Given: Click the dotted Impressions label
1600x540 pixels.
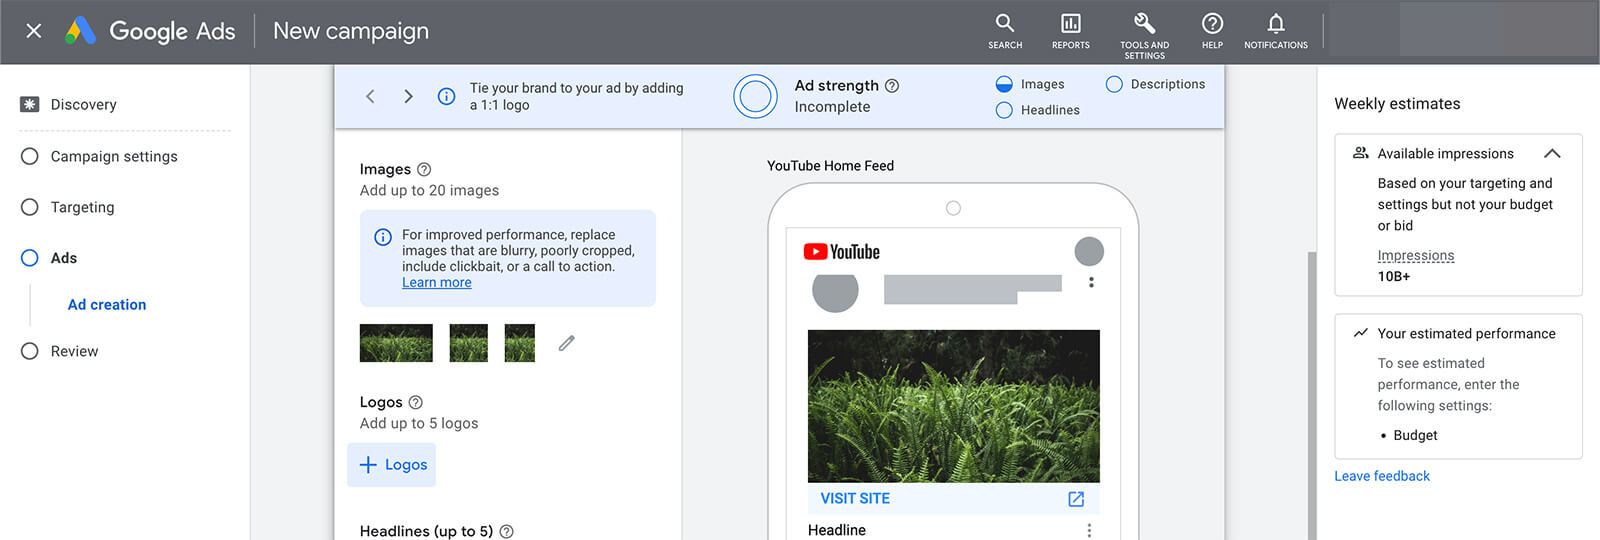Looking at the screenshot, I should [x=1416, y=256].
